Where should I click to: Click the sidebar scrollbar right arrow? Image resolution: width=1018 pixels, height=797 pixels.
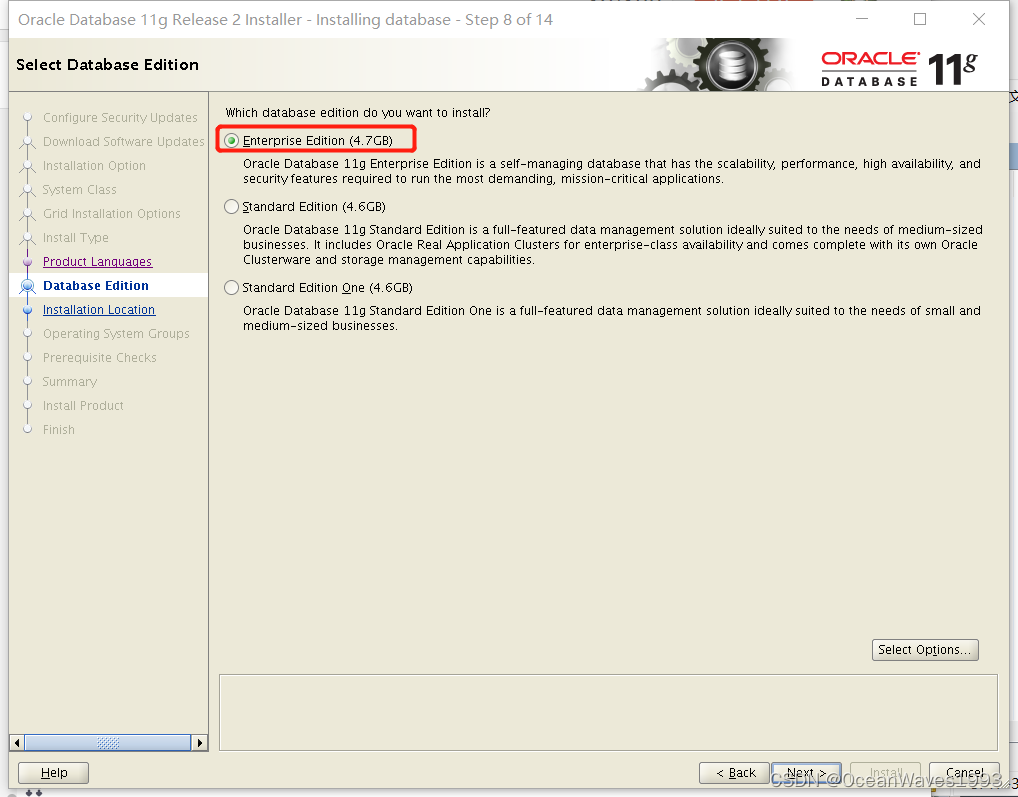coord(200,742)
